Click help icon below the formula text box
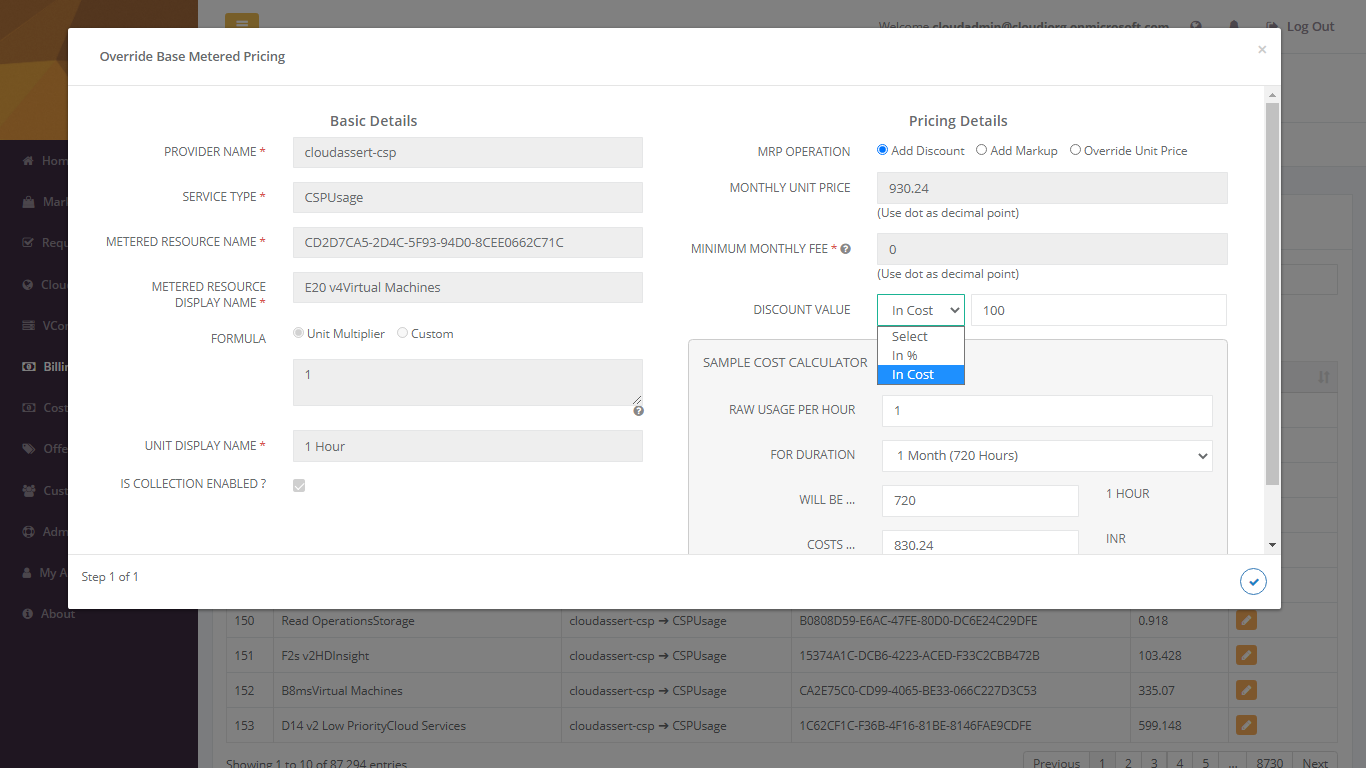This screenshot has height=768, width=1366. coord(638,411)
